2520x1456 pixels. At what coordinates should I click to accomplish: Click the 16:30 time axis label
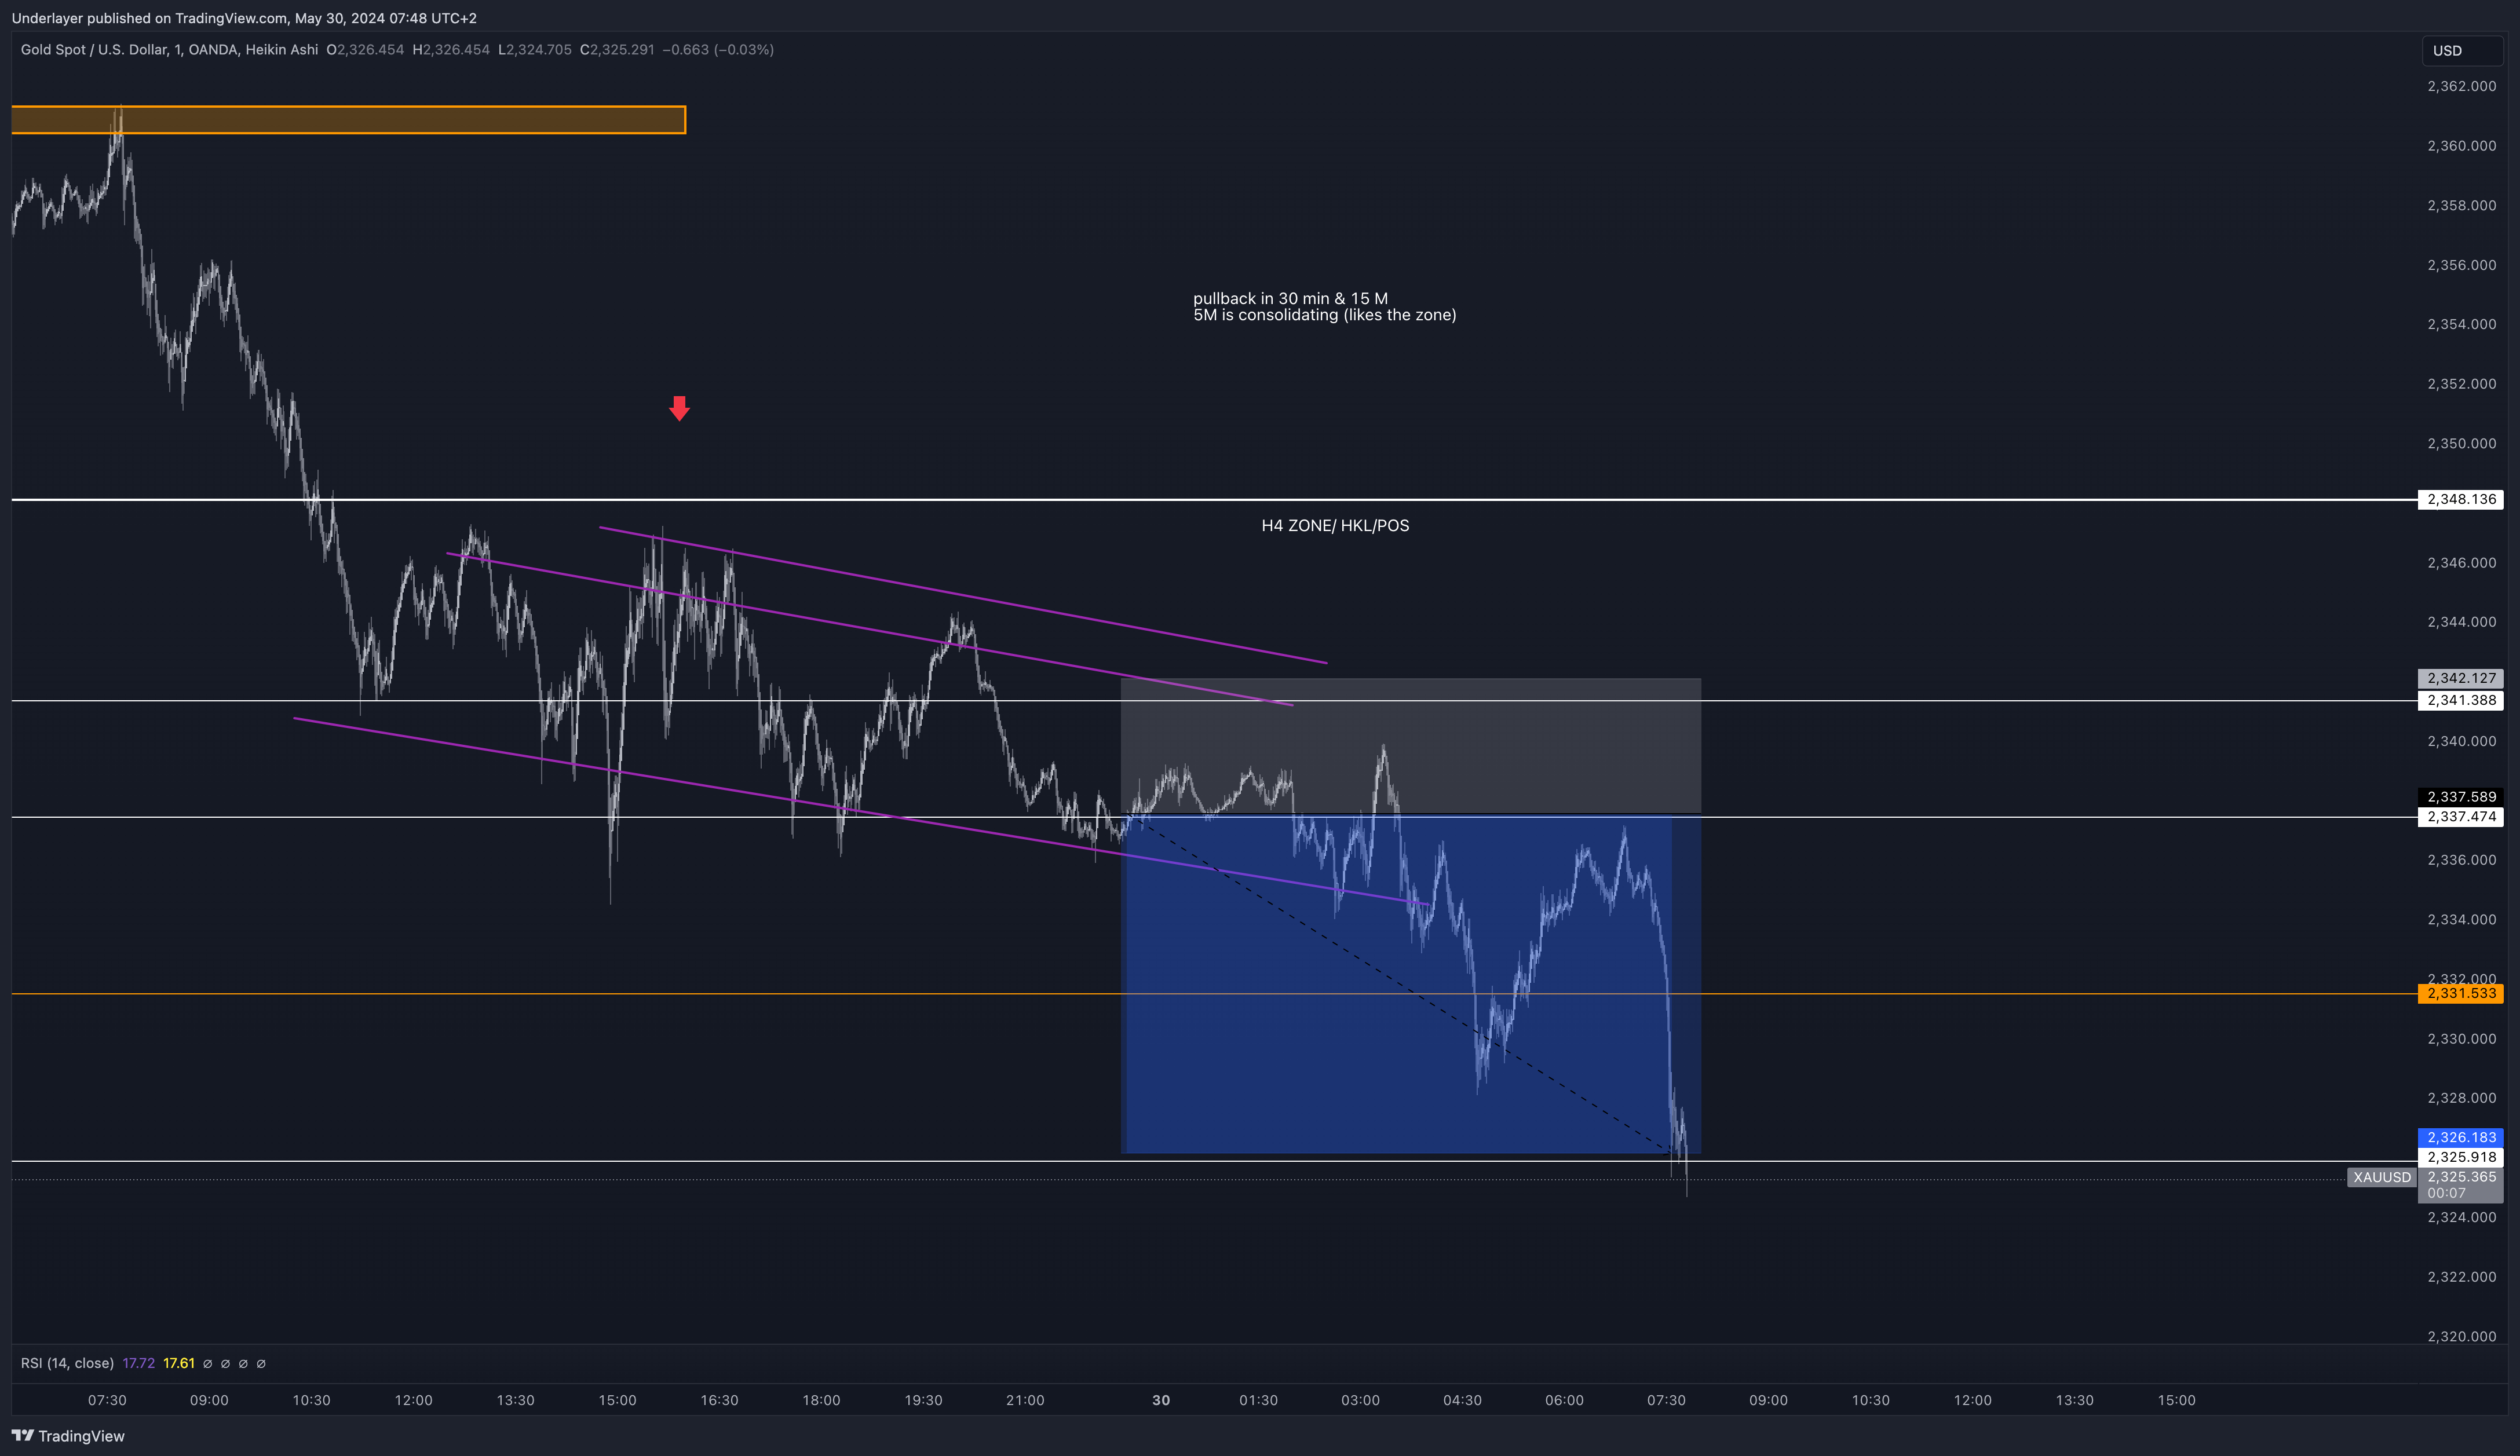tap(719, 1400)
